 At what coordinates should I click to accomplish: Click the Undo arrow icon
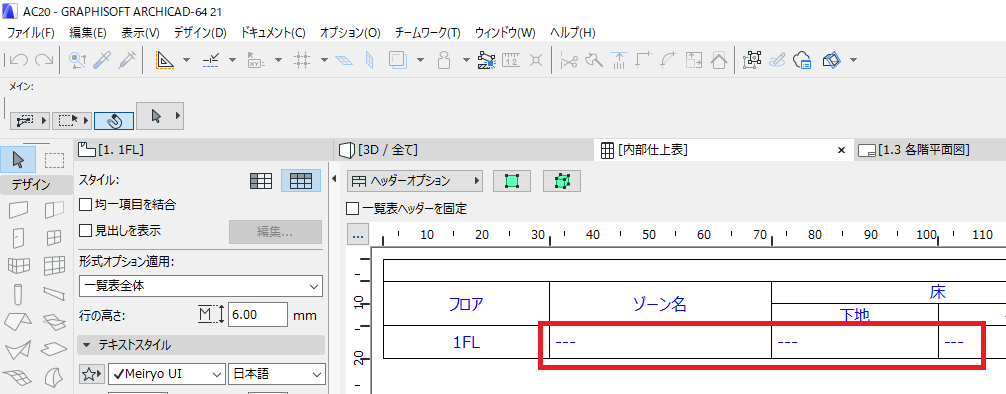[x=19, y=60]
